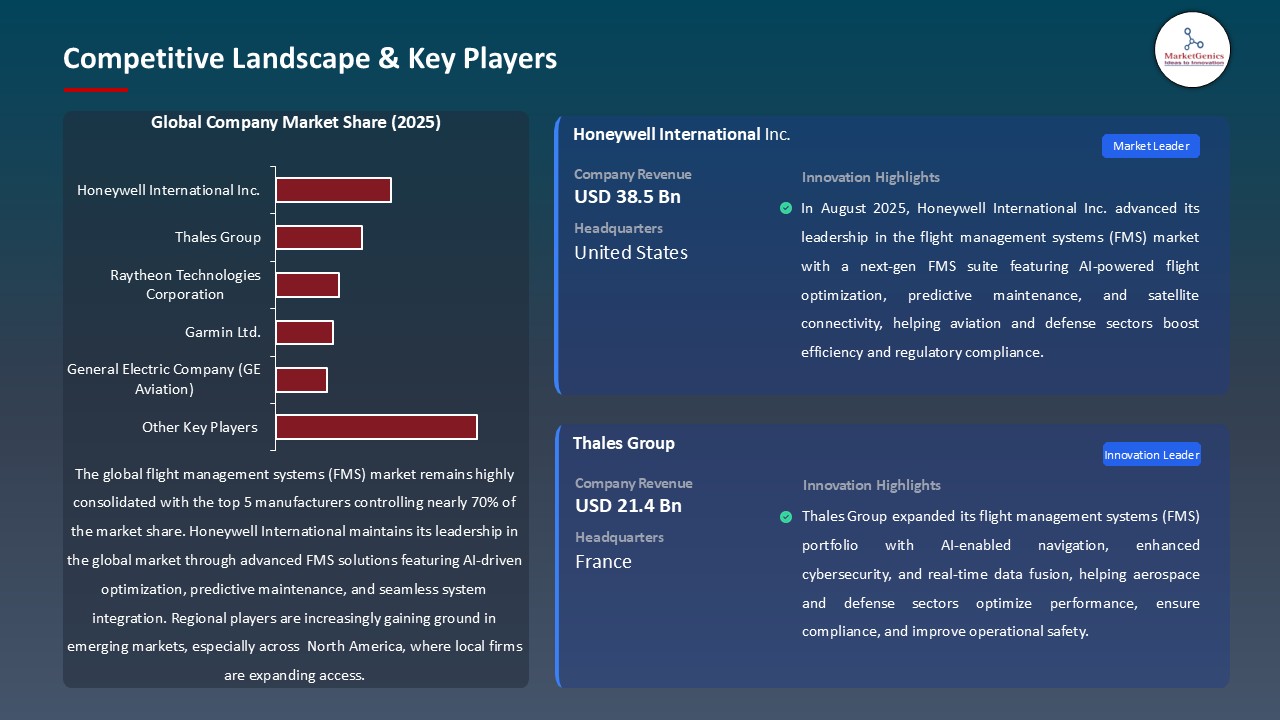
Task: Select the Garmin Ltd. bar in the chart
Action: 304,332
